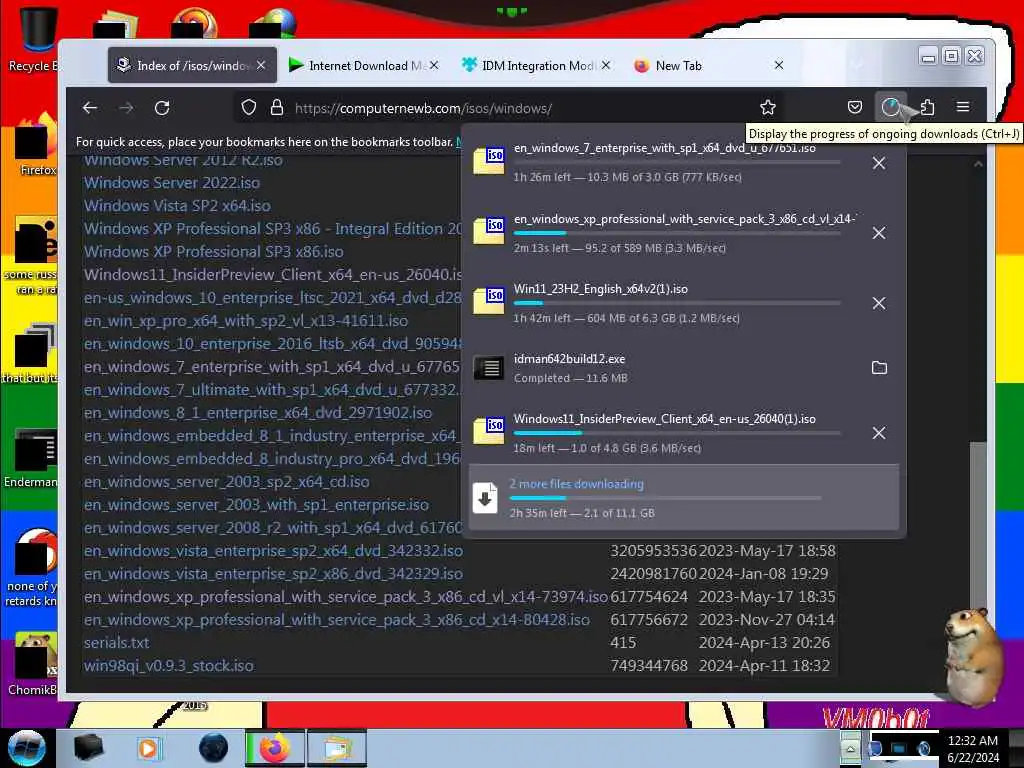Screen dimensions: 1024x768
Task: Open Windows Server 2022.iso link
Action: (x=172, y=183)
